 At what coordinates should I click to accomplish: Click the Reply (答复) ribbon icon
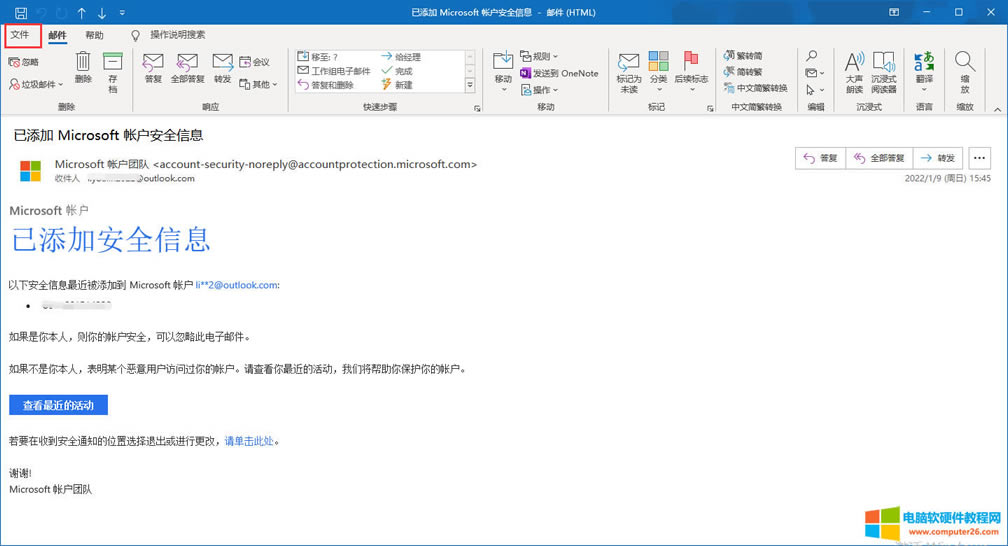click(153, 68)
